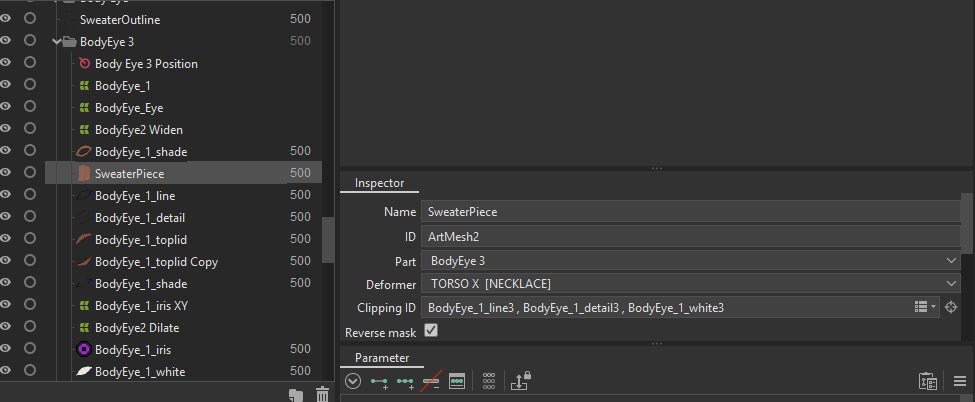
Task: Toggle the lock circle on BodyEye_1_line row
Action: tap(30, 194)
